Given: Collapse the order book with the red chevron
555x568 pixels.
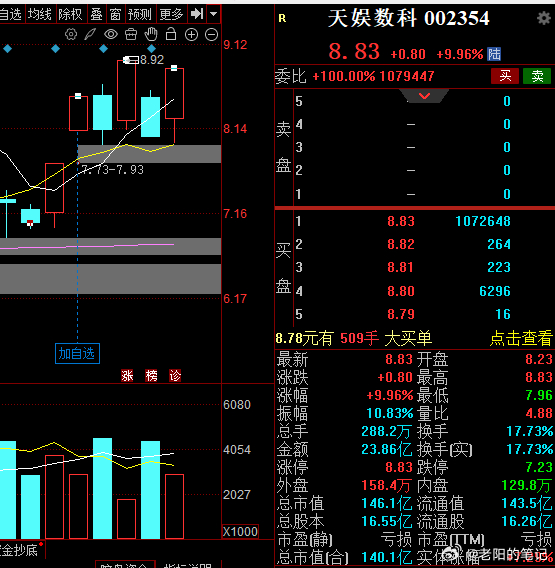Looking at the screenshot, I should pyautogui.click(x=424, y=96).
